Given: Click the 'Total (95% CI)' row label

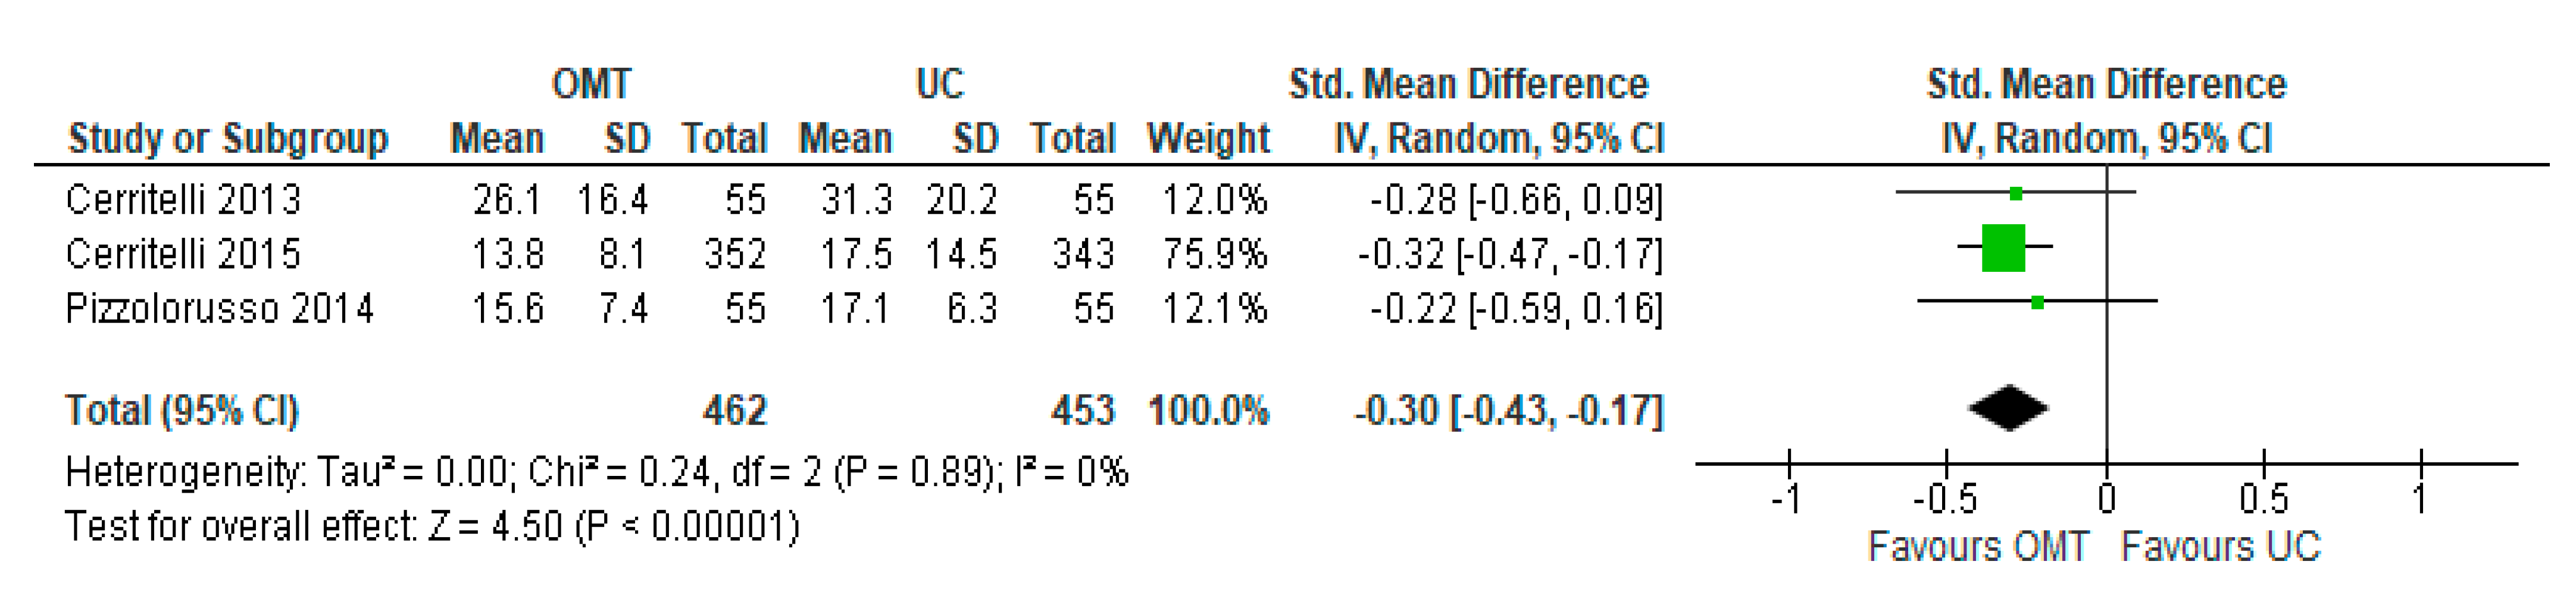Looking at the screenshot, I should pos(182,410).
